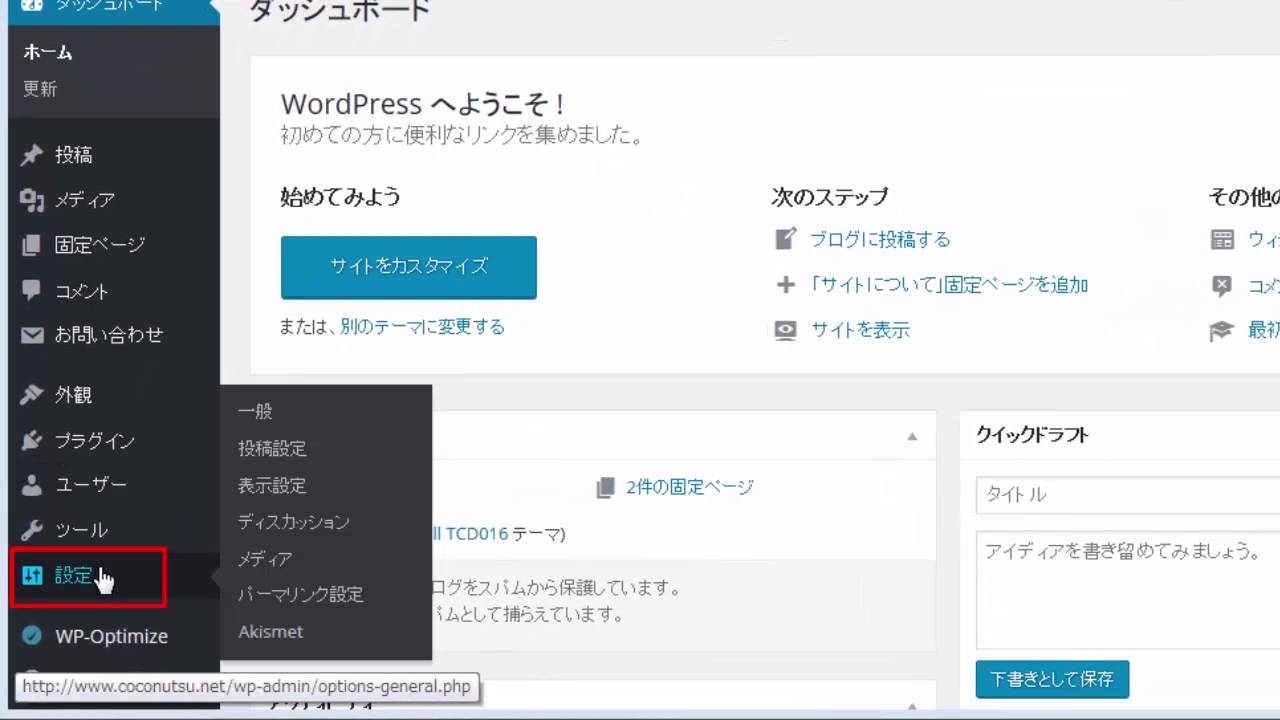Focus the タイトル input field
1280x720 pixels.
[x=1128, y=494]
